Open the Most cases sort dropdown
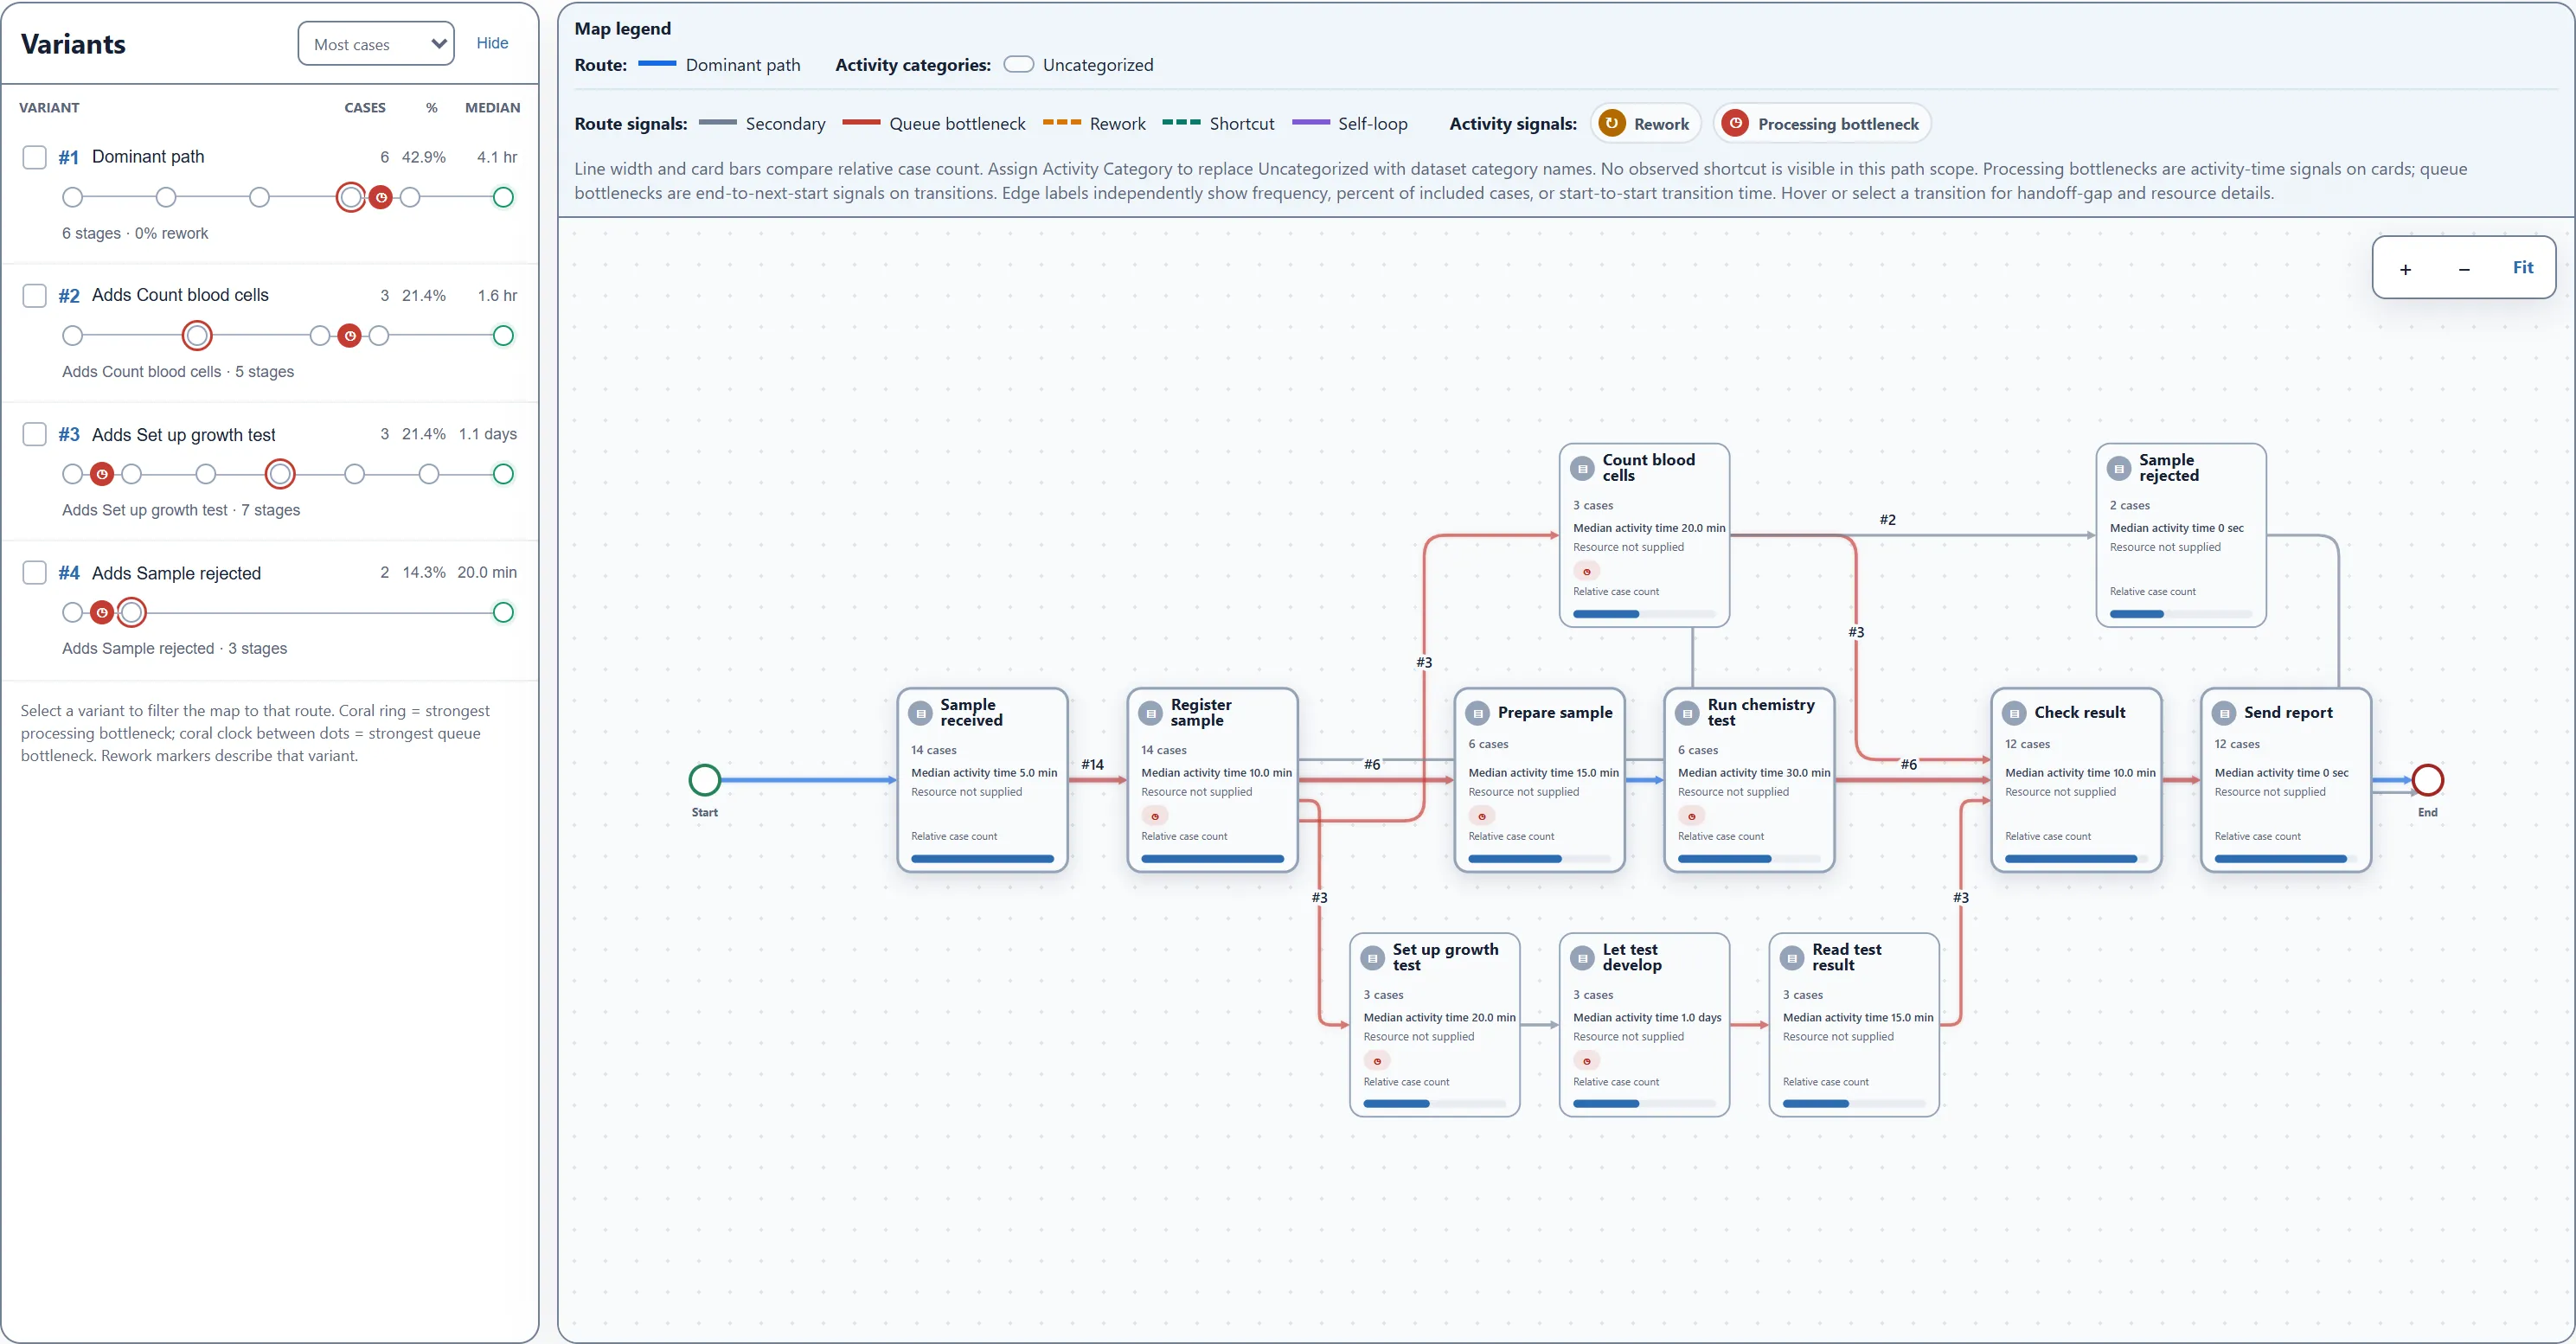The width and height of the screenshot is (2576, 1344). coord(376,44)
